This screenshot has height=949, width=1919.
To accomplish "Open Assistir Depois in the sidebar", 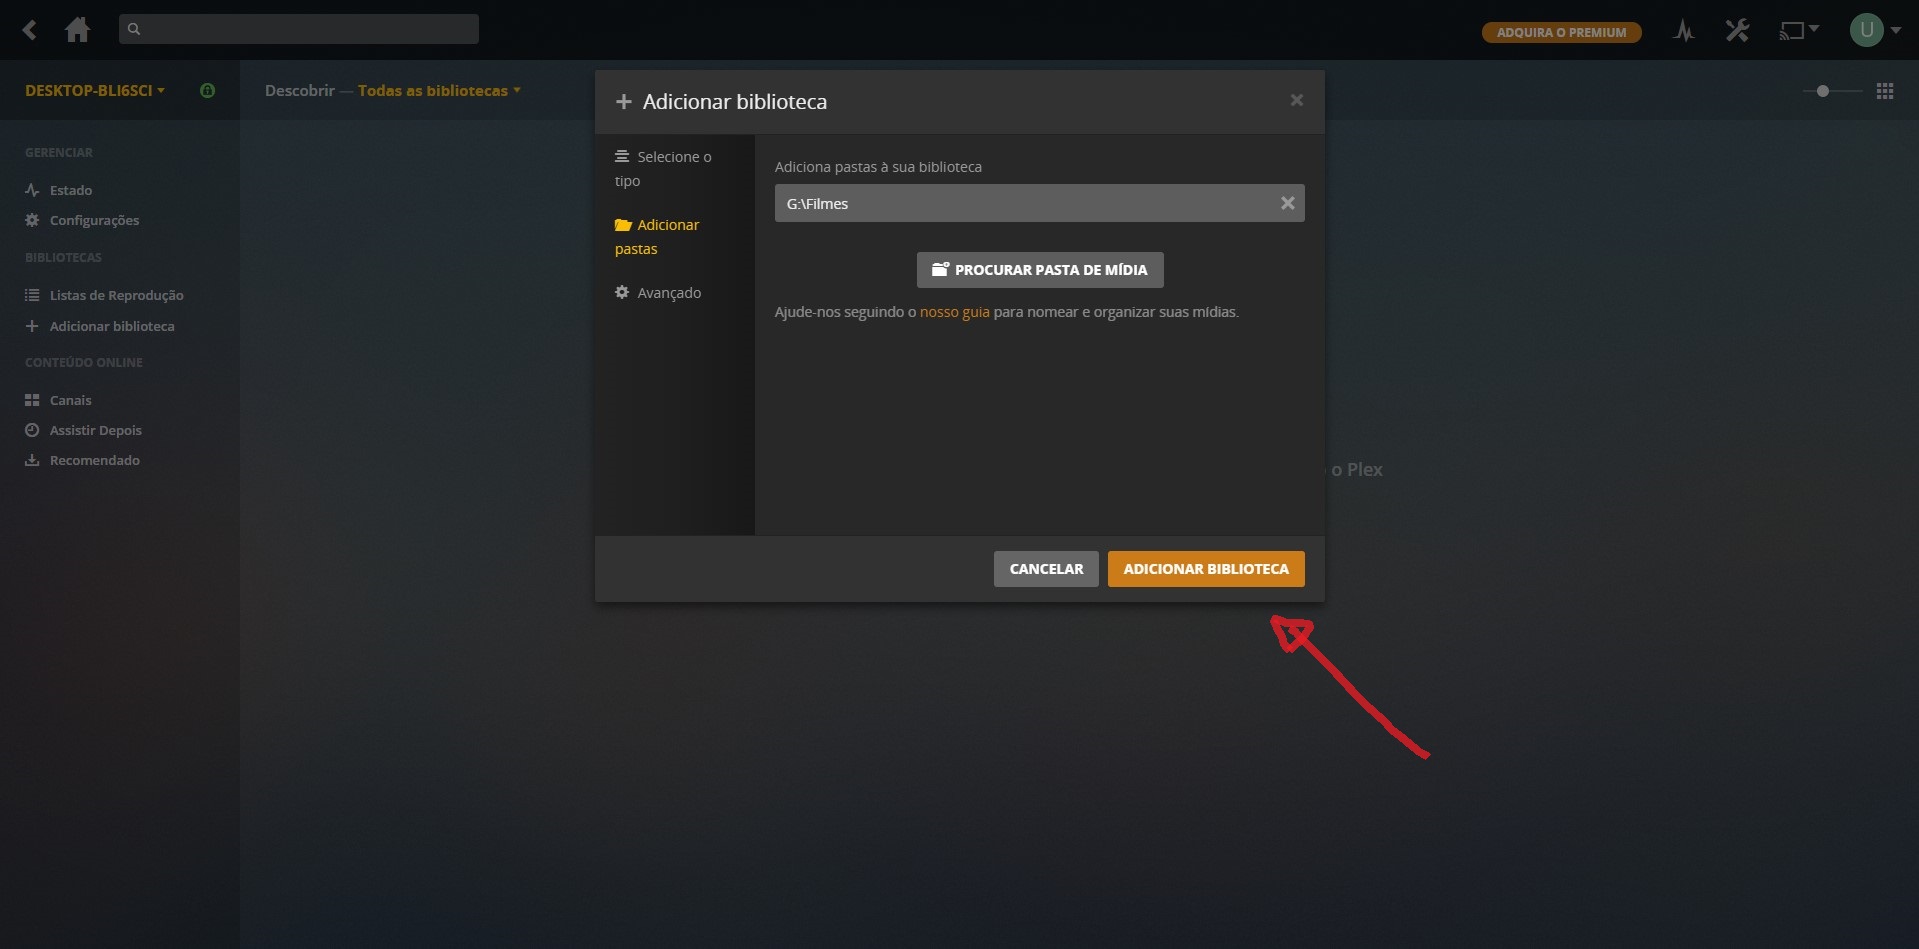I will click(96, 430).
